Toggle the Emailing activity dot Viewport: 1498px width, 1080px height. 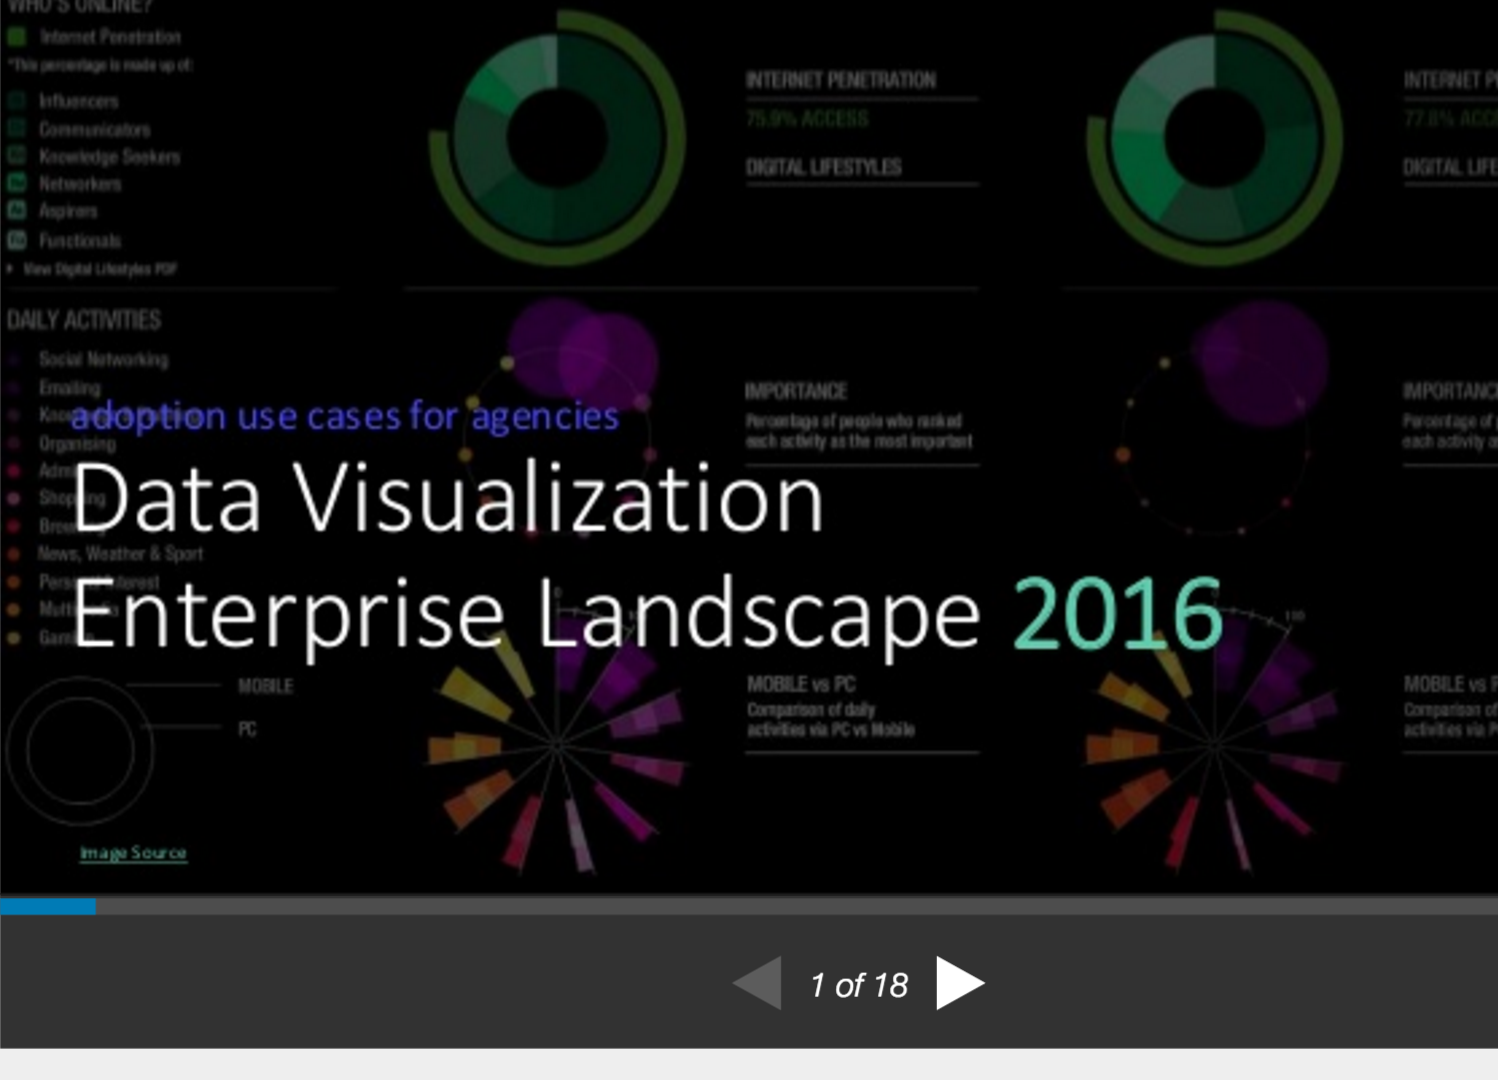pyautogui.click(x=13, y=388)
